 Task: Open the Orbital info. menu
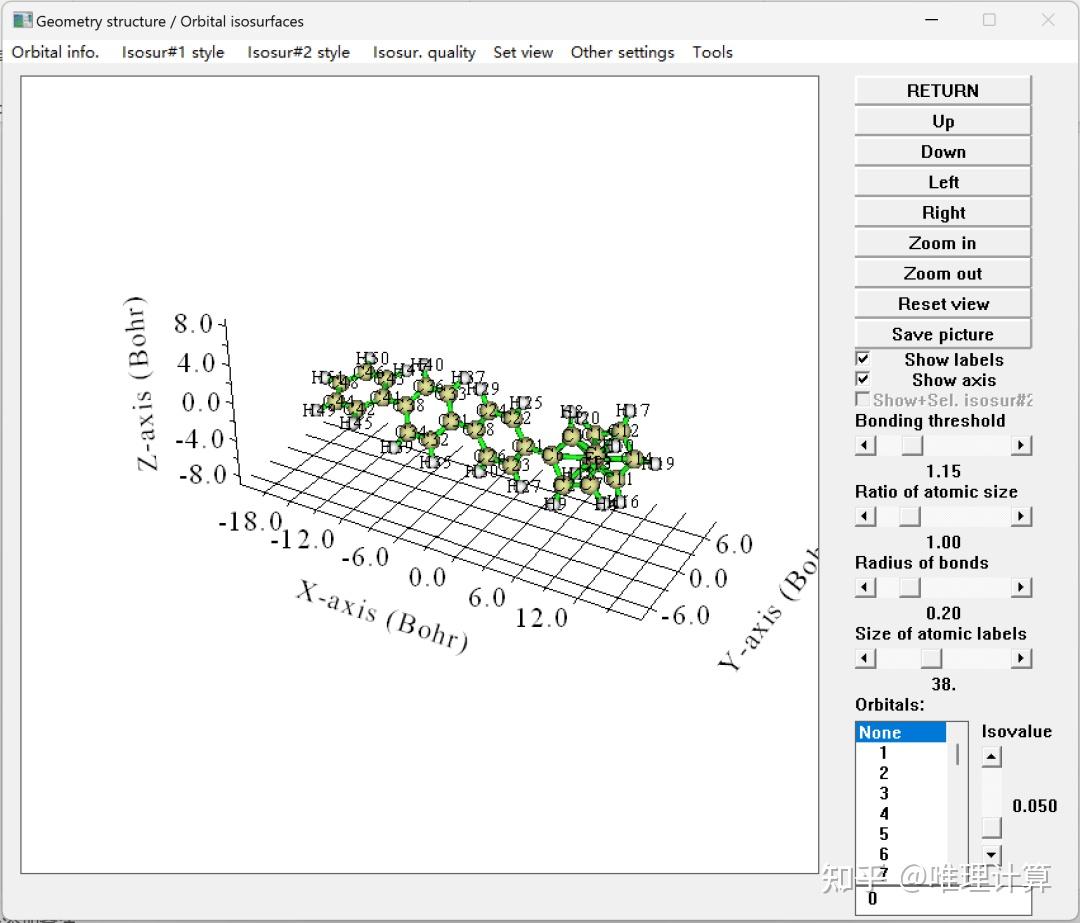55,52
